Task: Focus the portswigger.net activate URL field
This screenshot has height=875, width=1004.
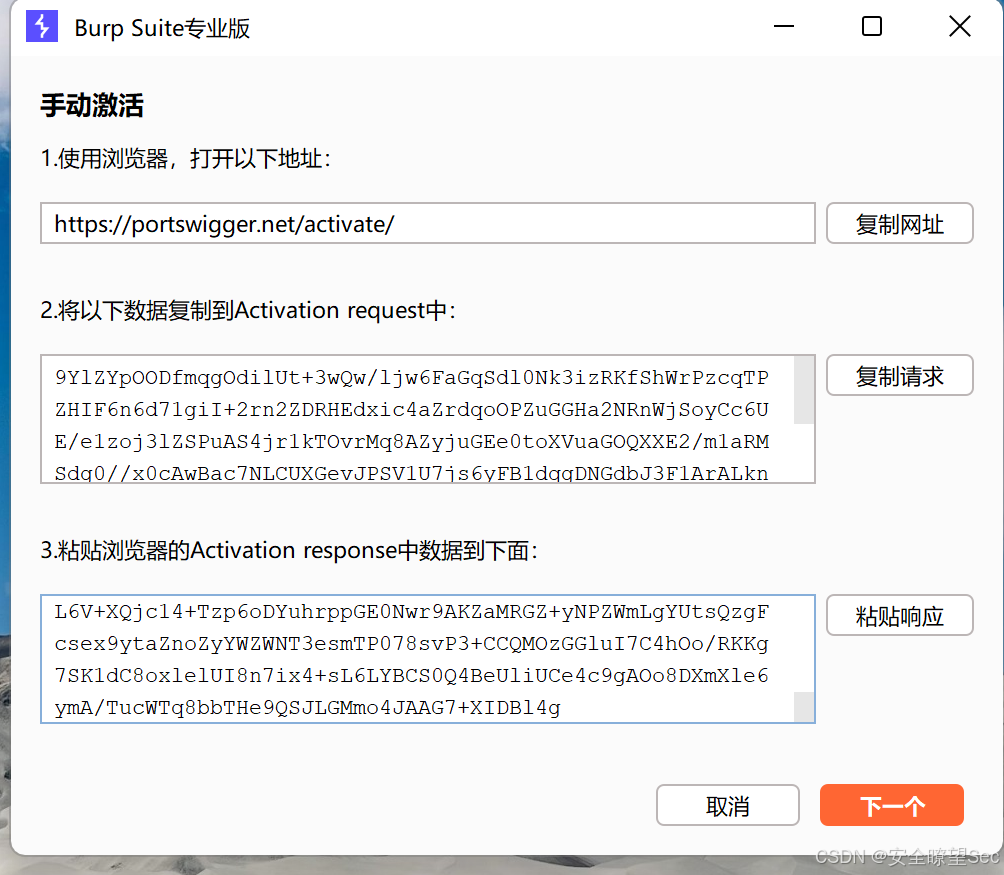Action: (428, 223)
